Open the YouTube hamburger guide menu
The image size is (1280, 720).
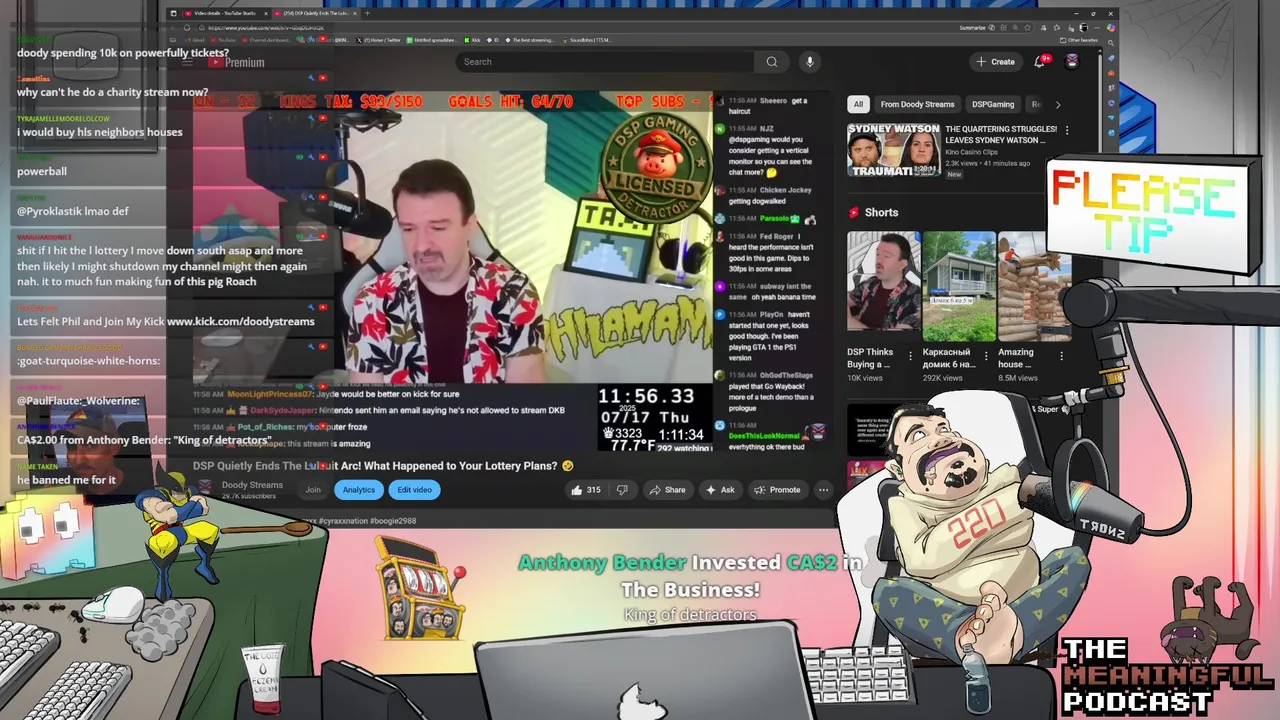click(x=187, y=62)
